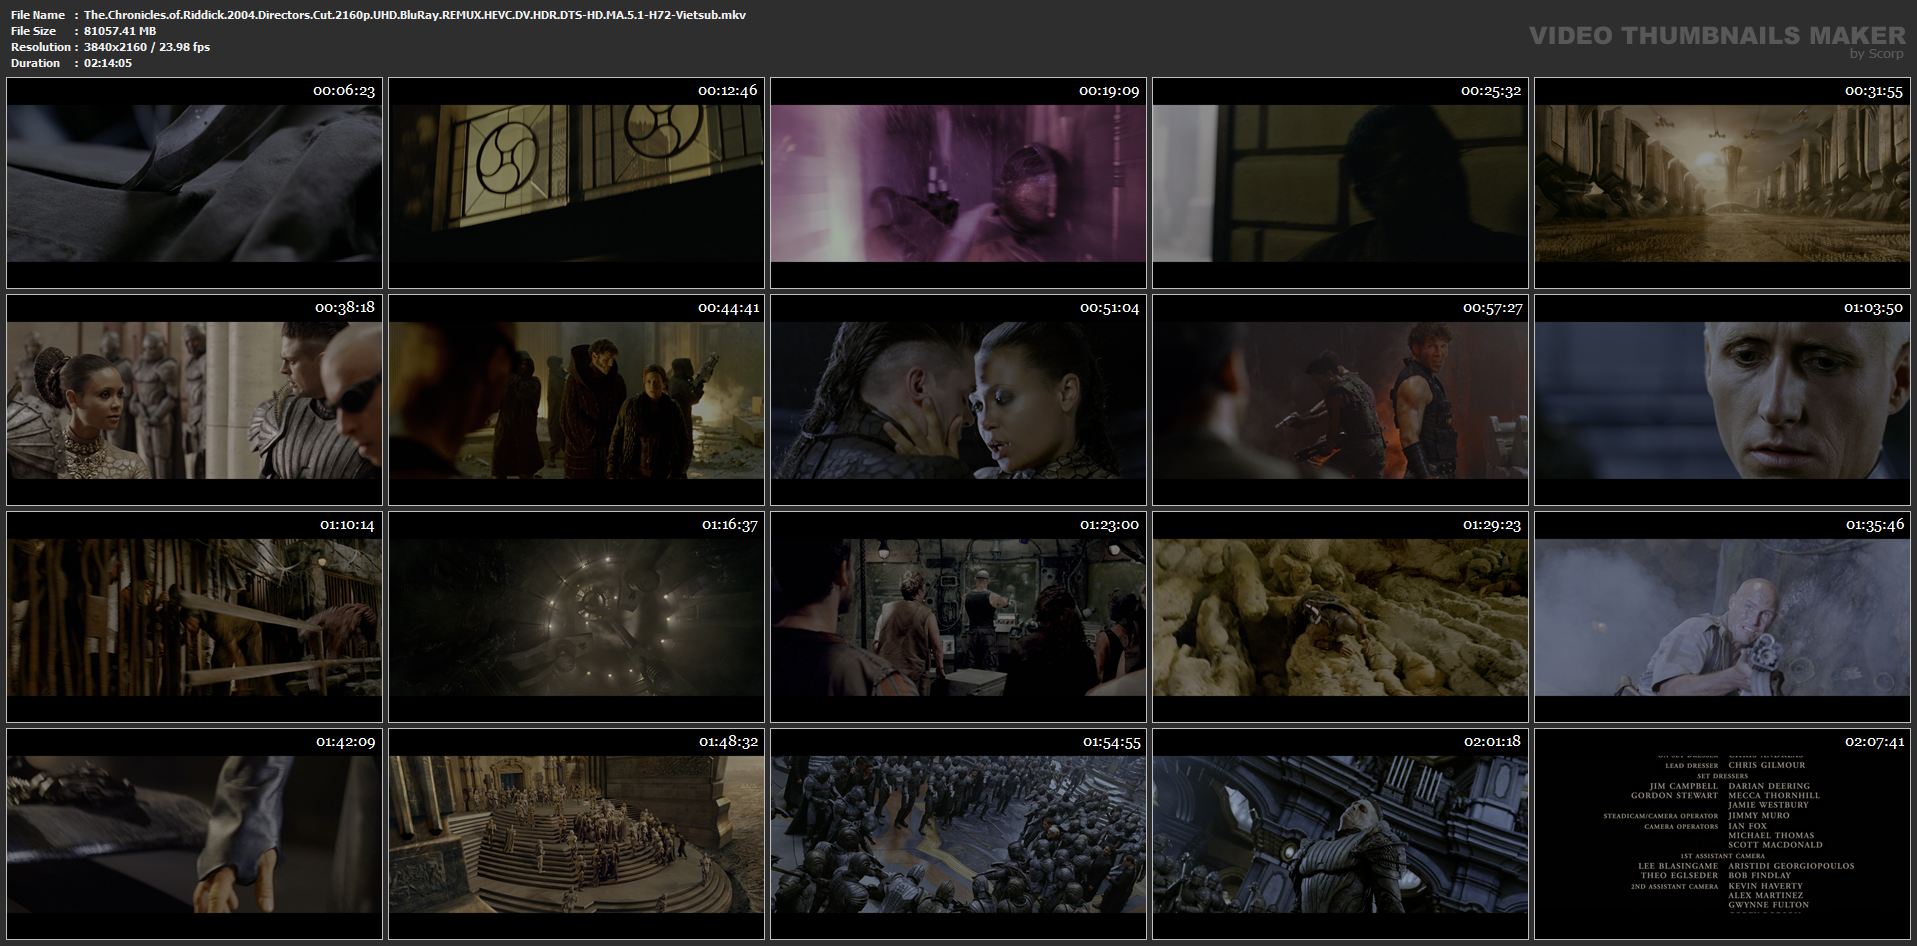Screen dimensions: 1917x946
Task: Open the frame at 00:38:18
Action: point(194,400)
